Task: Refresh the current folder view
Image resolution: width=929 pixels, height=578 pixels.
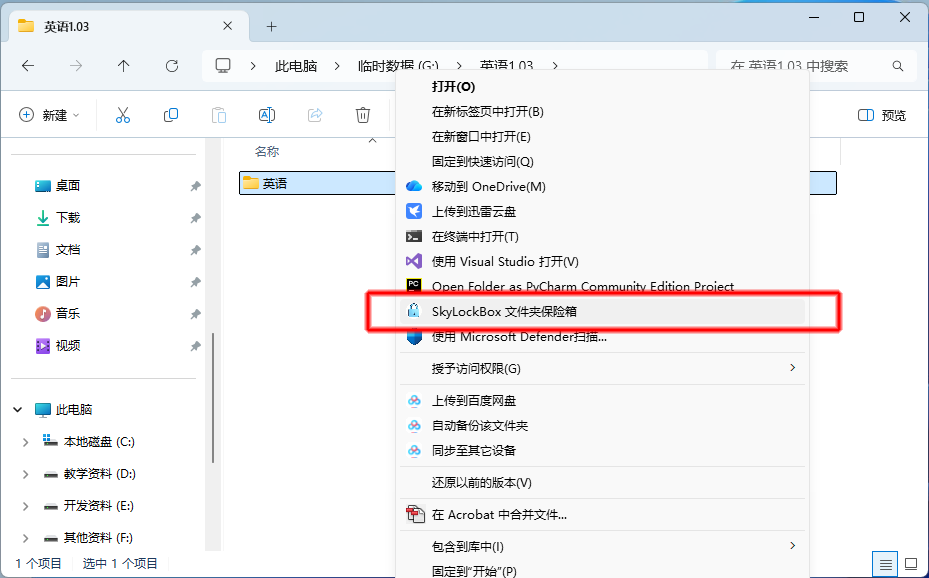Action: coord(172,66)
